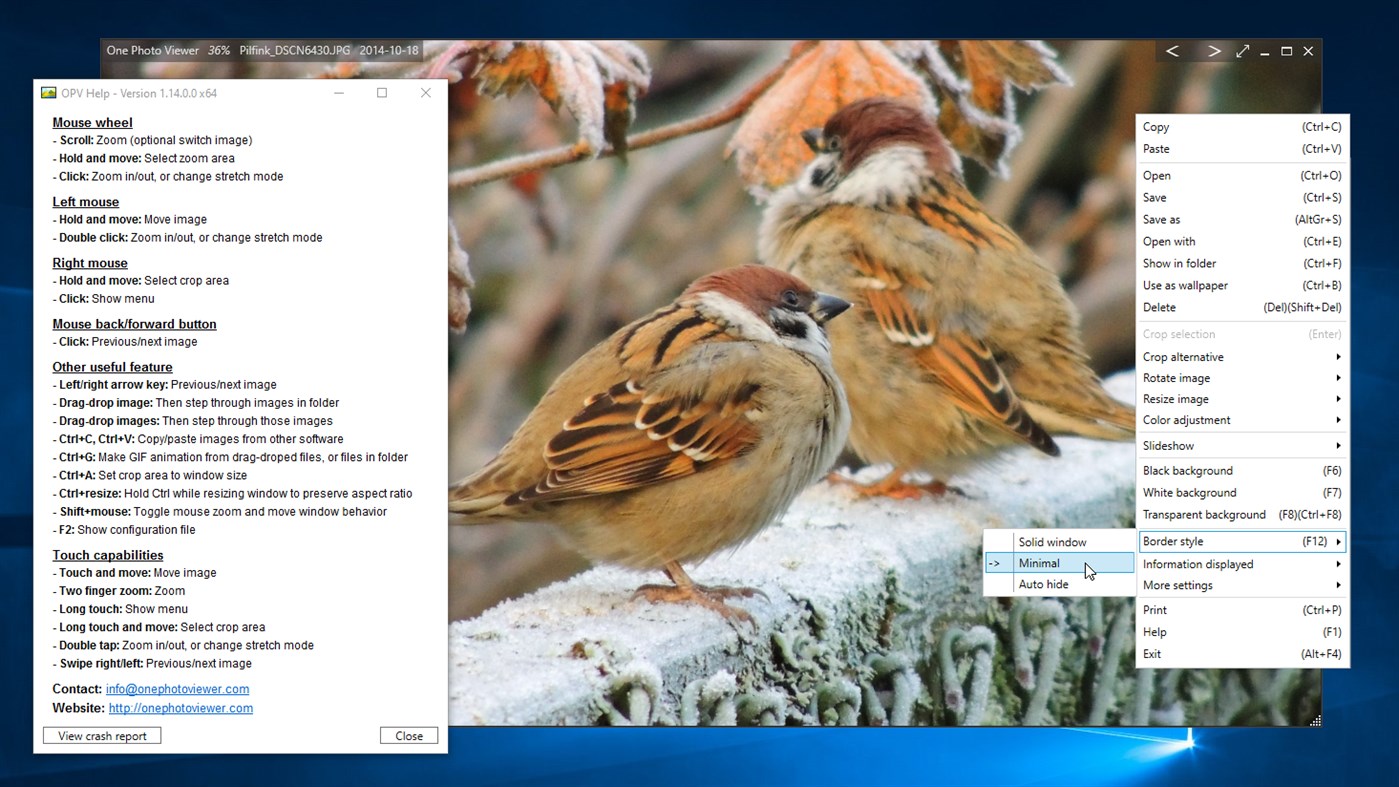This screenshot has width=1399, height=787.
Task: Go to previous image with left arrow icon
Action: [1172, 51]
